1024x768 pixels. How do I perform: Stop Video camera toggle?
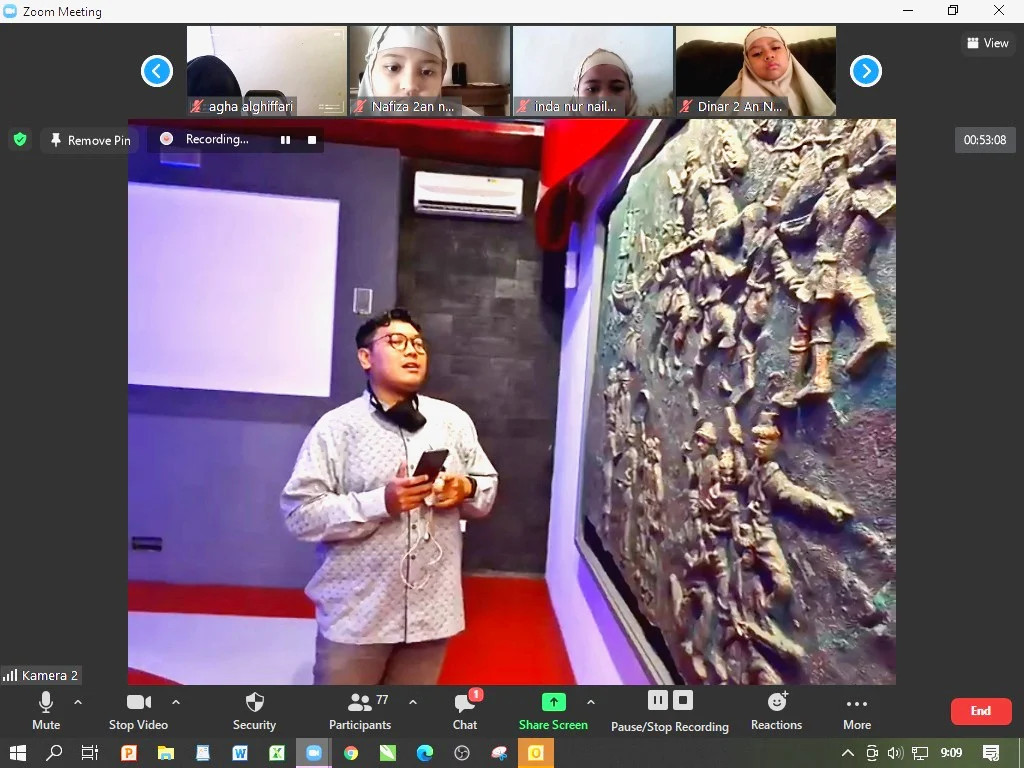coord(138,710)
